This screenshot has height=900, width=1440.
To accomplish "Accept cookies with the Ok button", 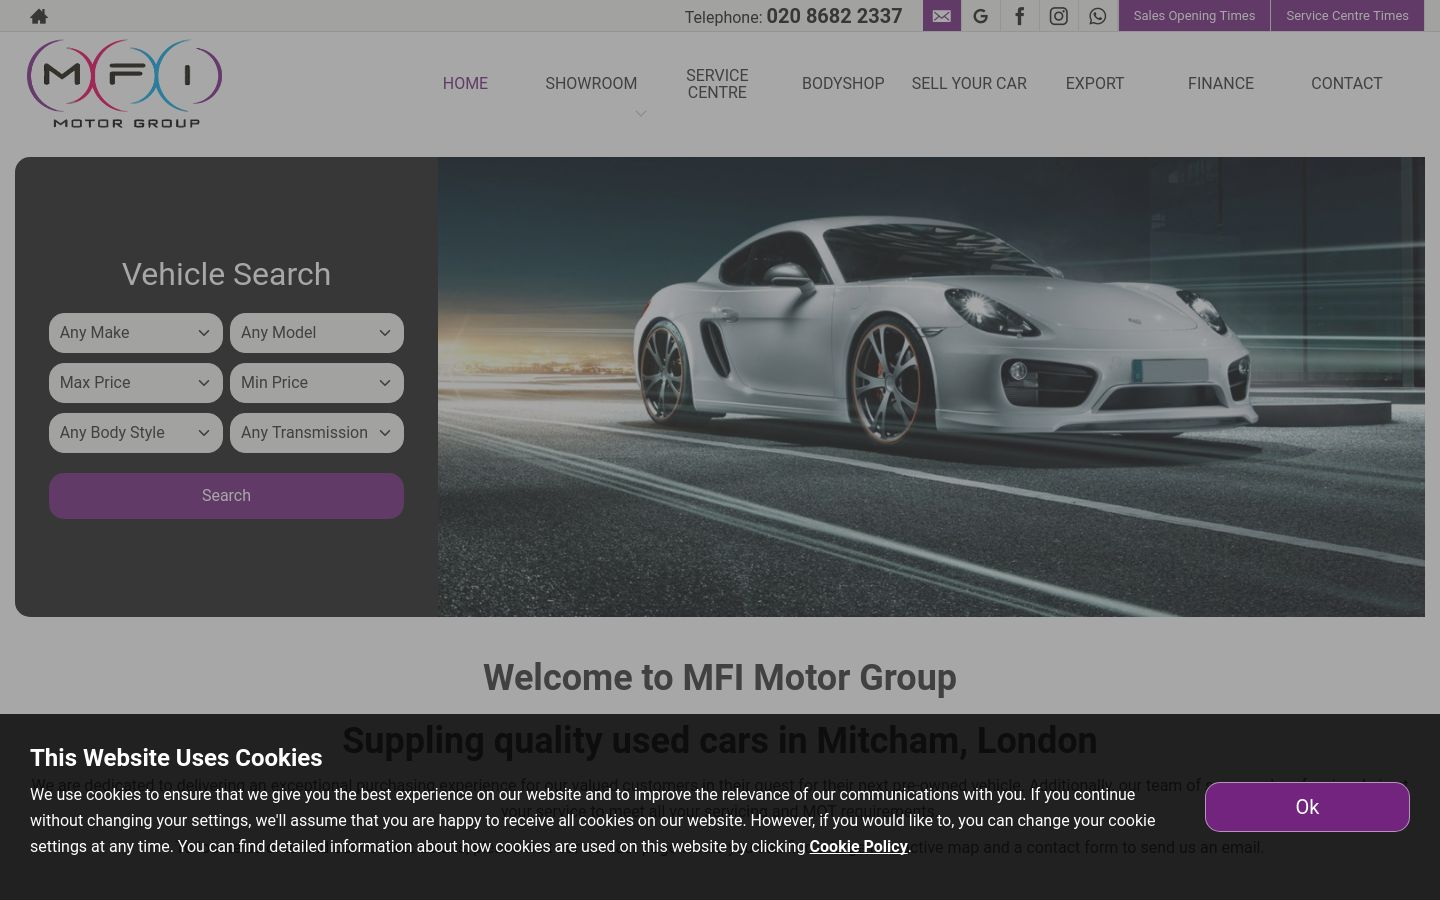I will [1307, 807].
